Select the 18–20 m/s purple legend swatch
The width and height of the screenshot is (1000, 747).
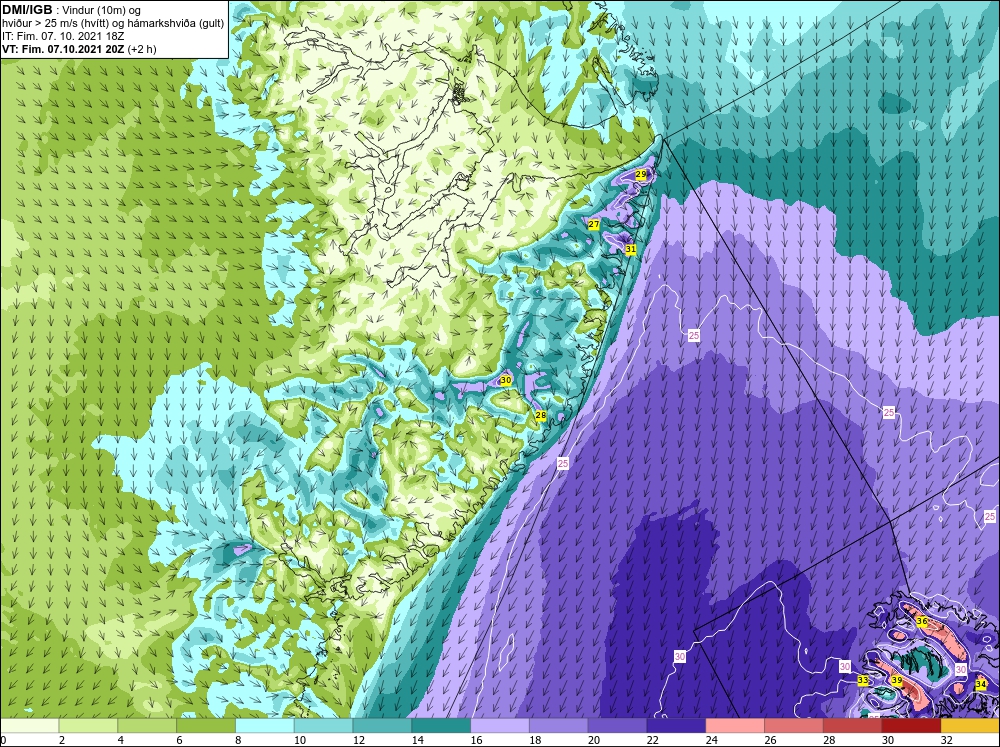(x=559, y=726)
